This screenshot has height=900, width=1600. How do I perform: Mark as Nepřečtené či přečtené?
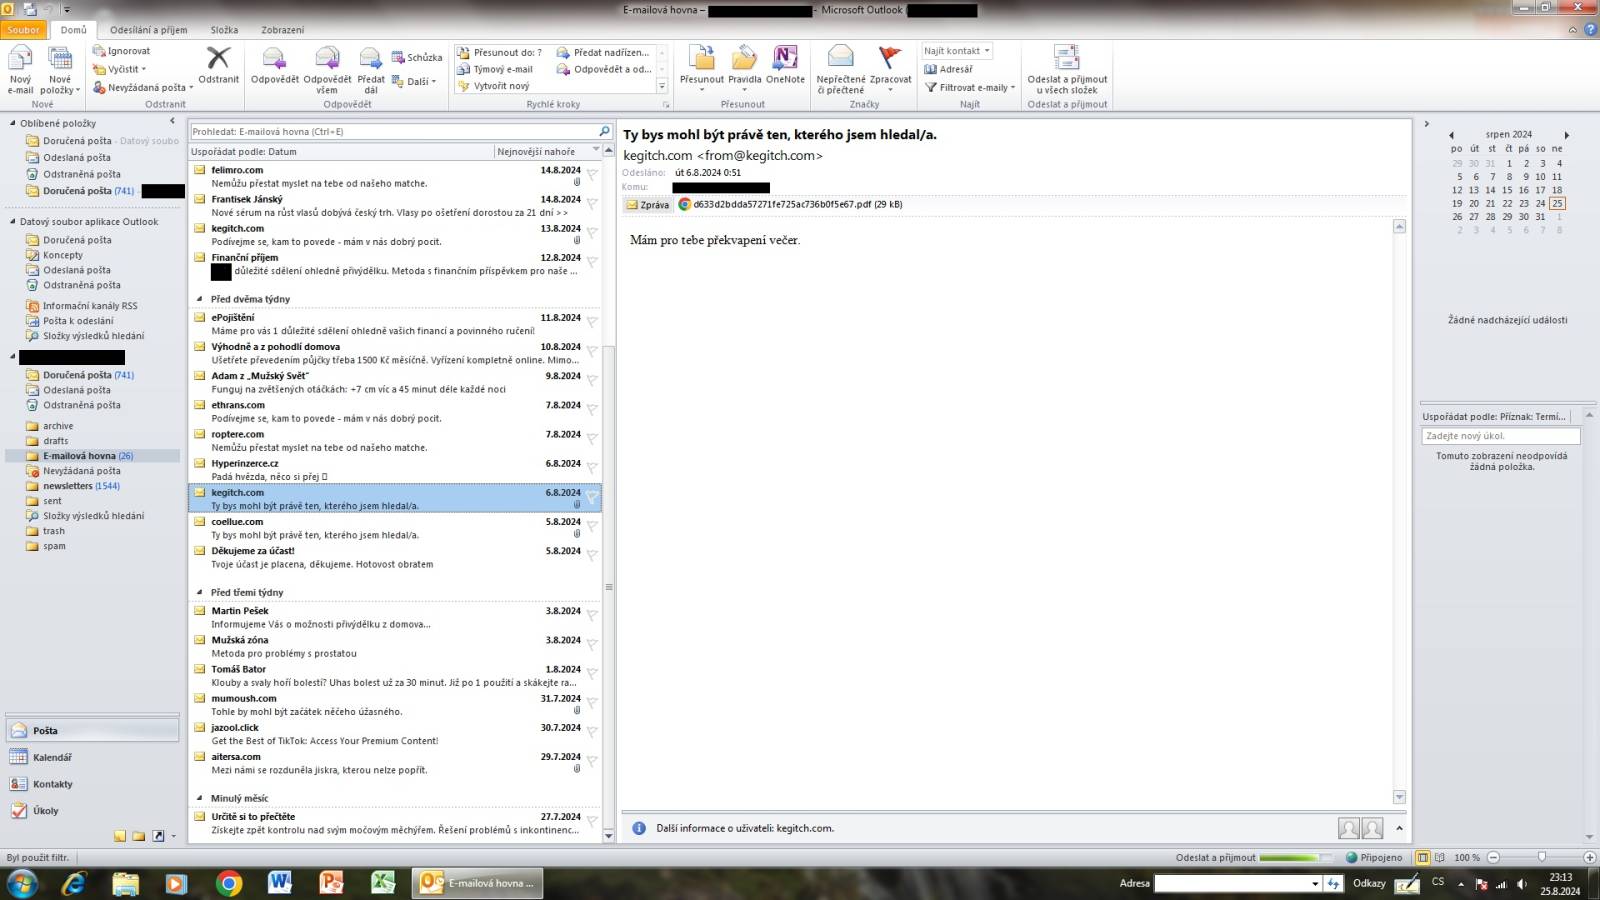(841, 69)
